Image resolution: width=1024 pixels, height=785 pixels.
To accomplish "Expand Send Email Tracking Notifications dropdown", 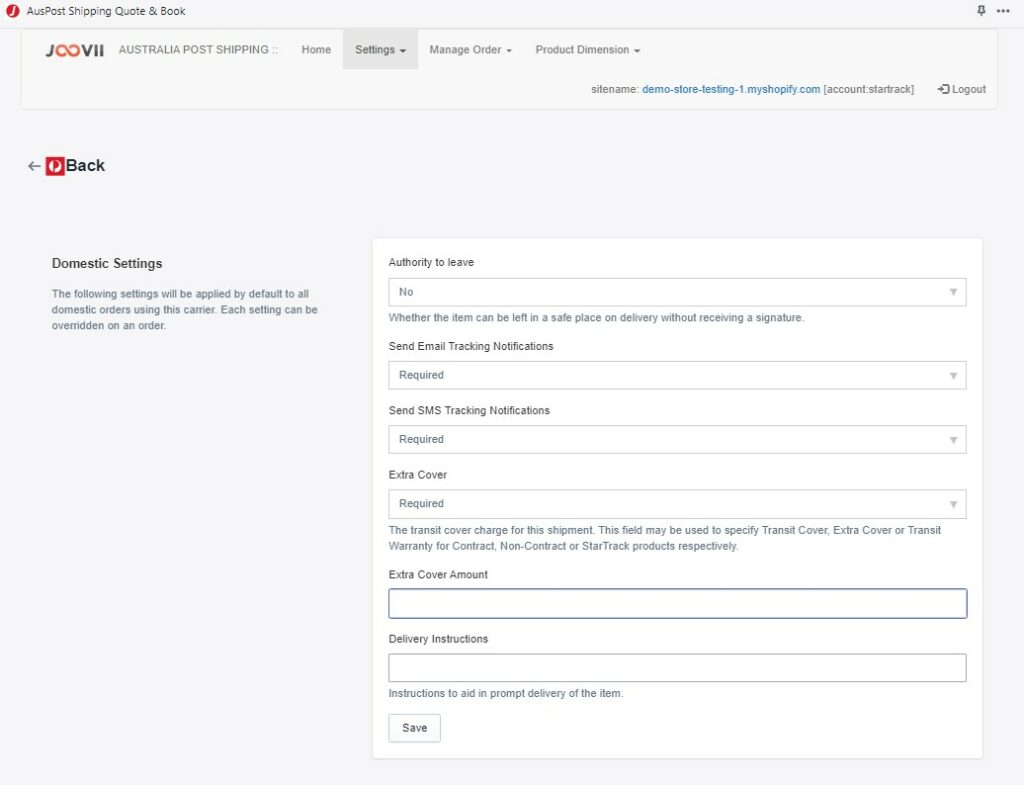I will click(677, 376).
